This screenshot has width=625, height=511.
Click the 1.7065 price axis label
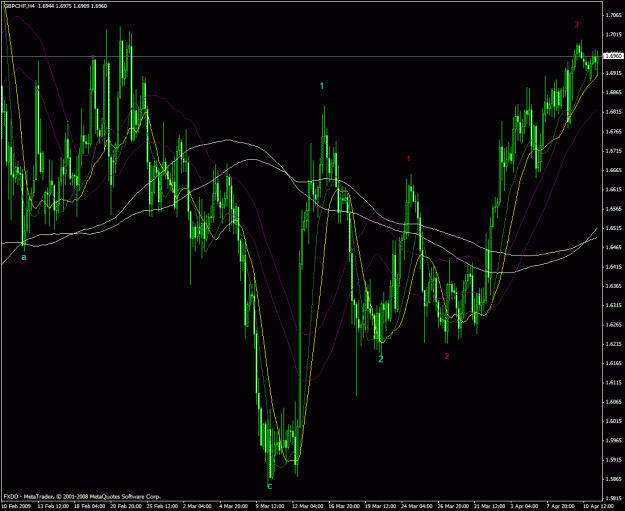[x=613, y=16]
